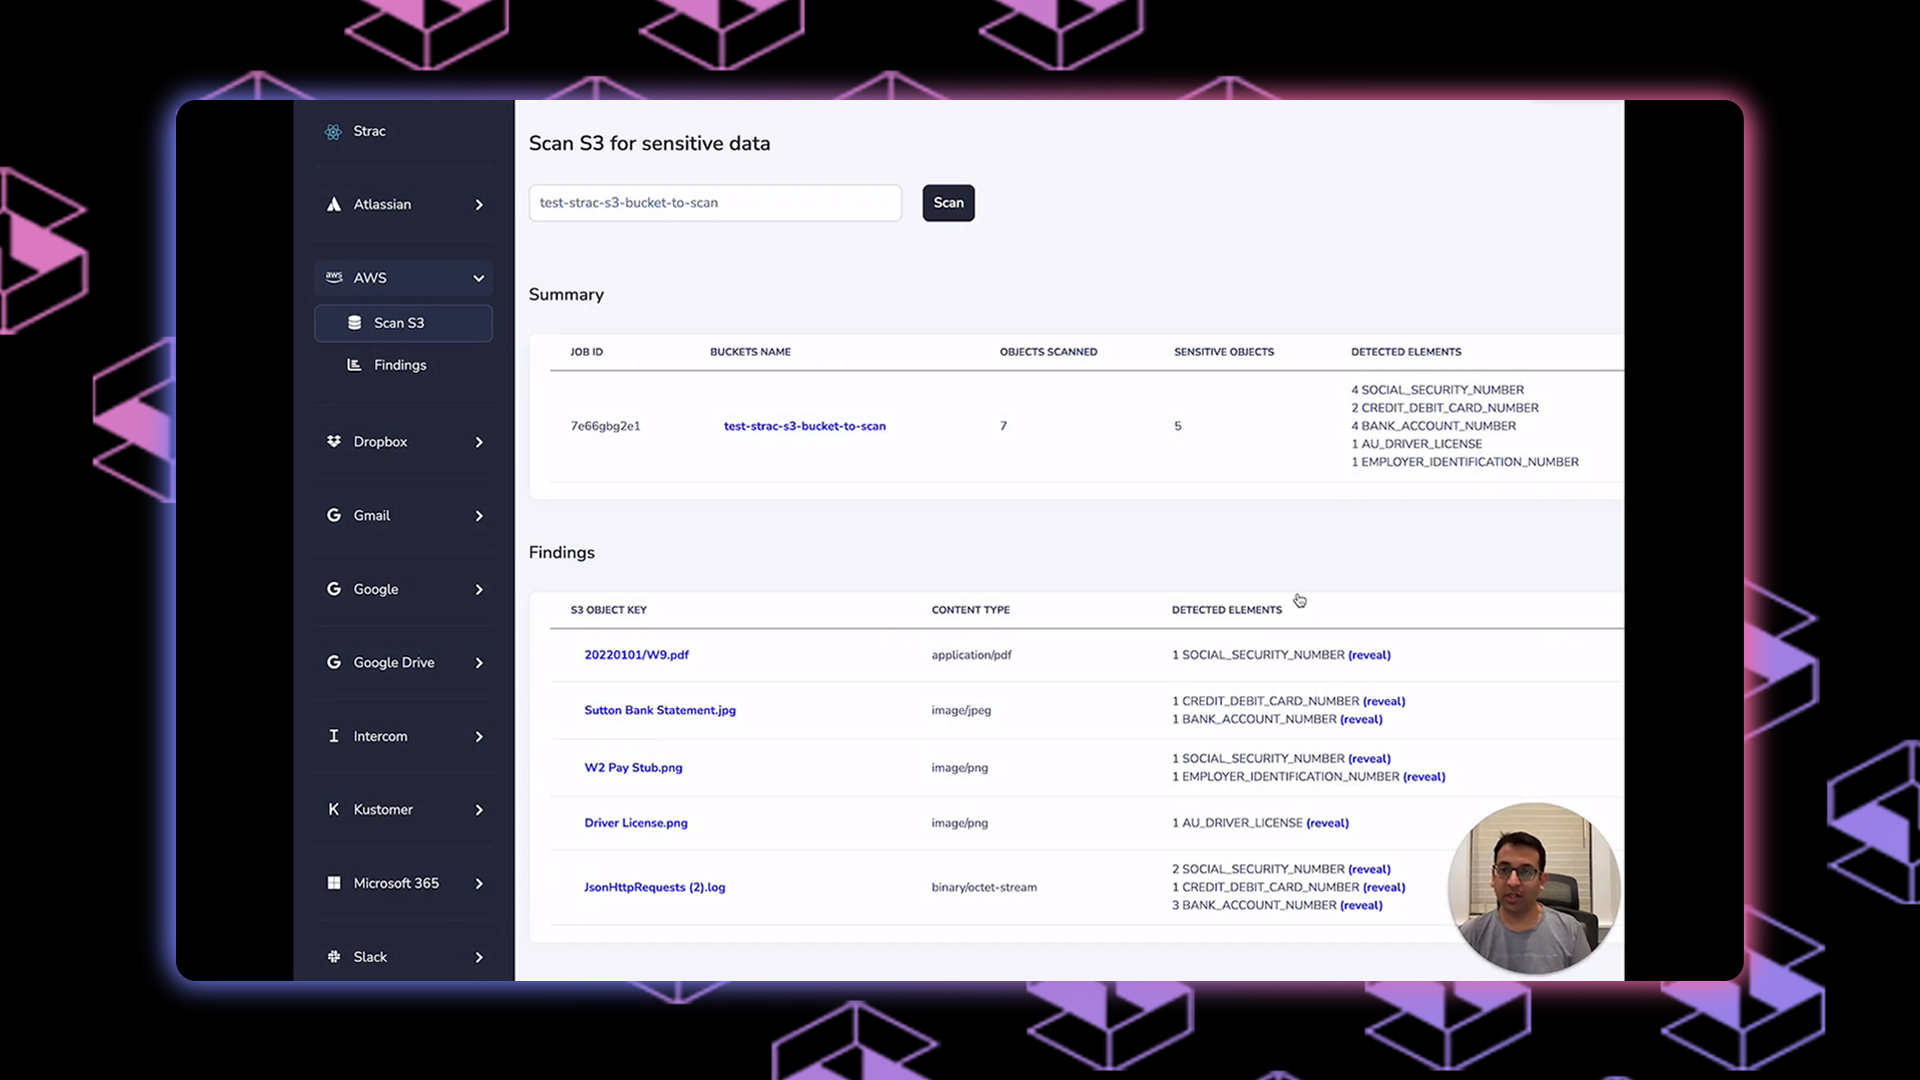Click the Intercom icon in sidebar

(x=334, y=736)
